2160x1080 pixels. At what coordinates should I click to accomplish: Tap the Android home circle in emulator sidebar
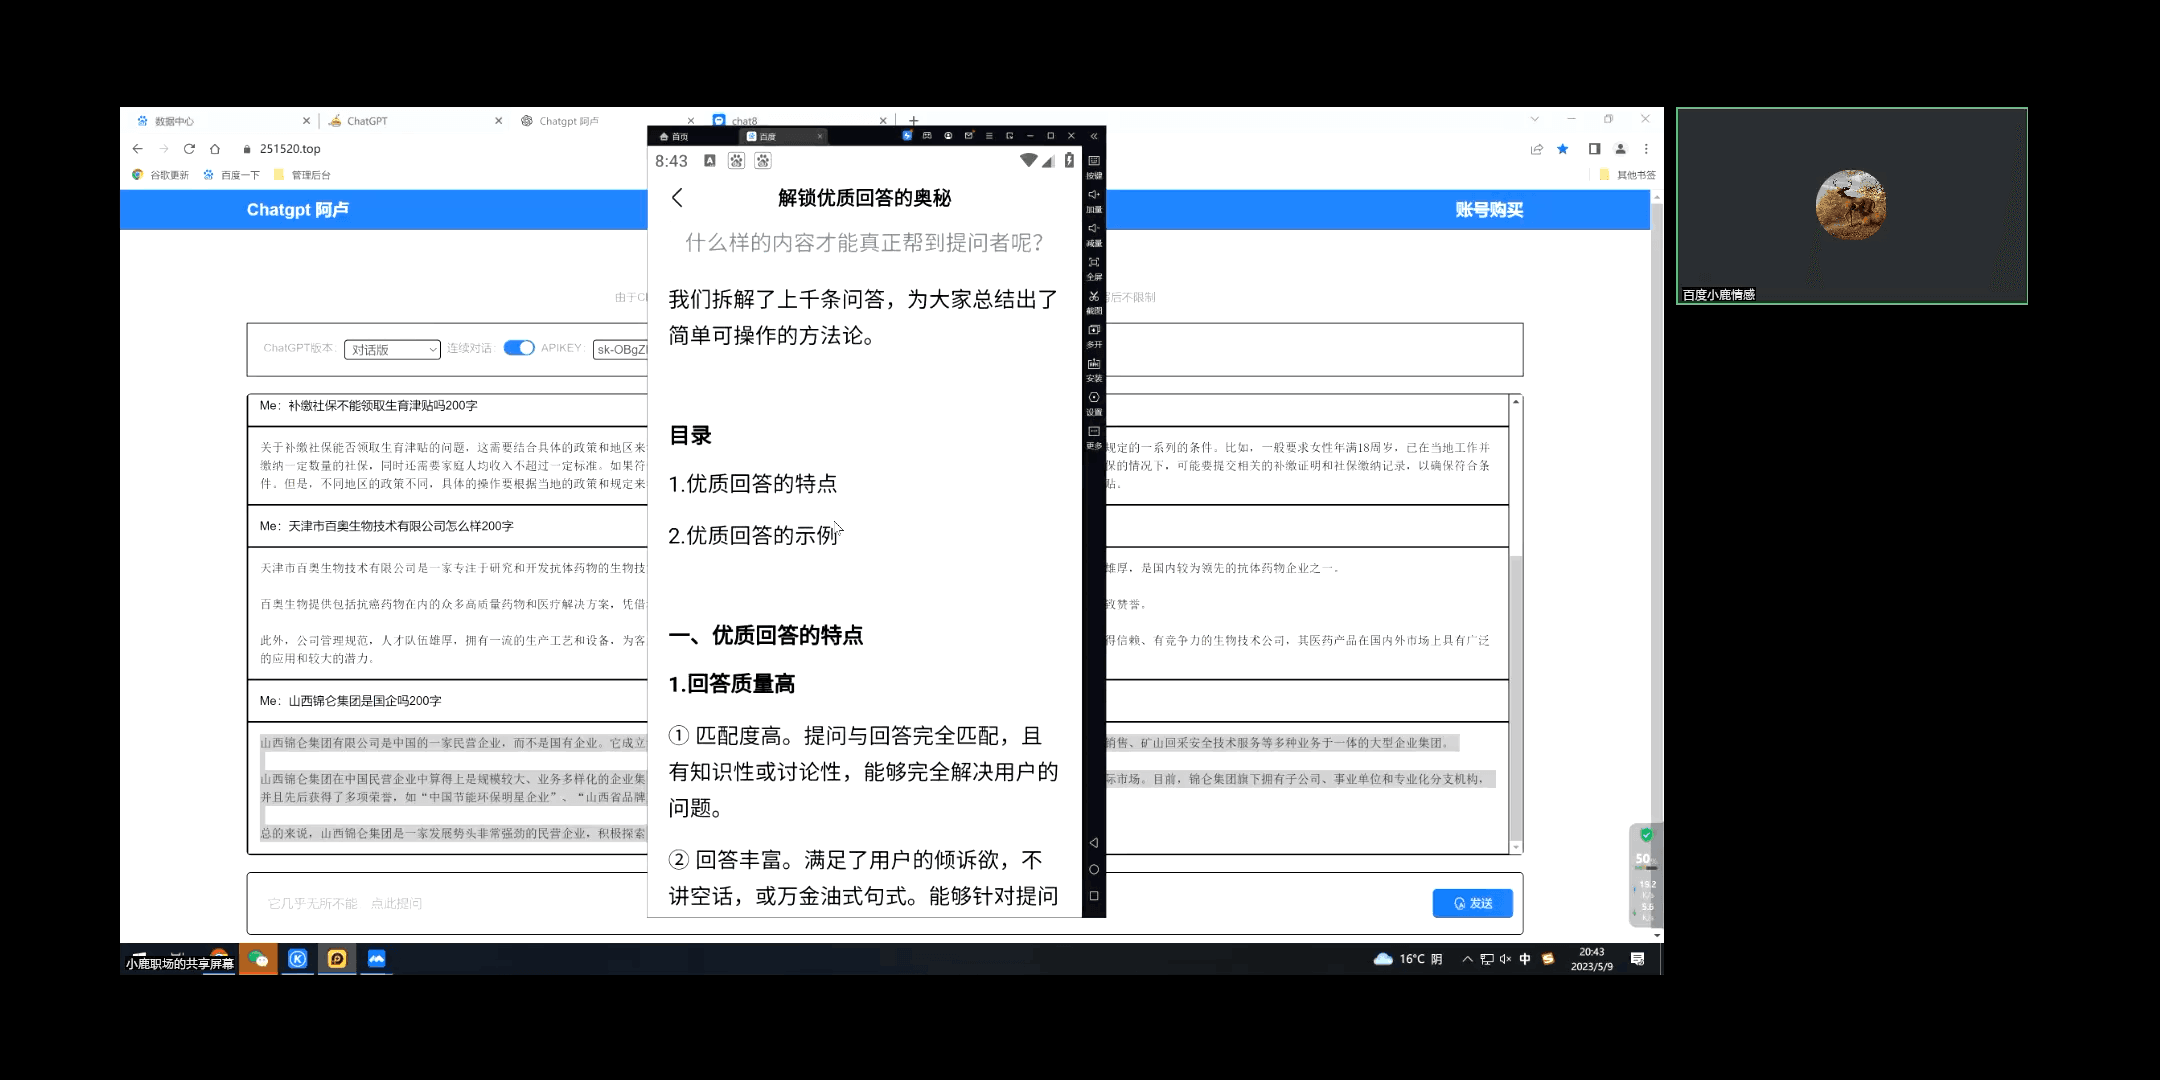(x=1094, y=870)
